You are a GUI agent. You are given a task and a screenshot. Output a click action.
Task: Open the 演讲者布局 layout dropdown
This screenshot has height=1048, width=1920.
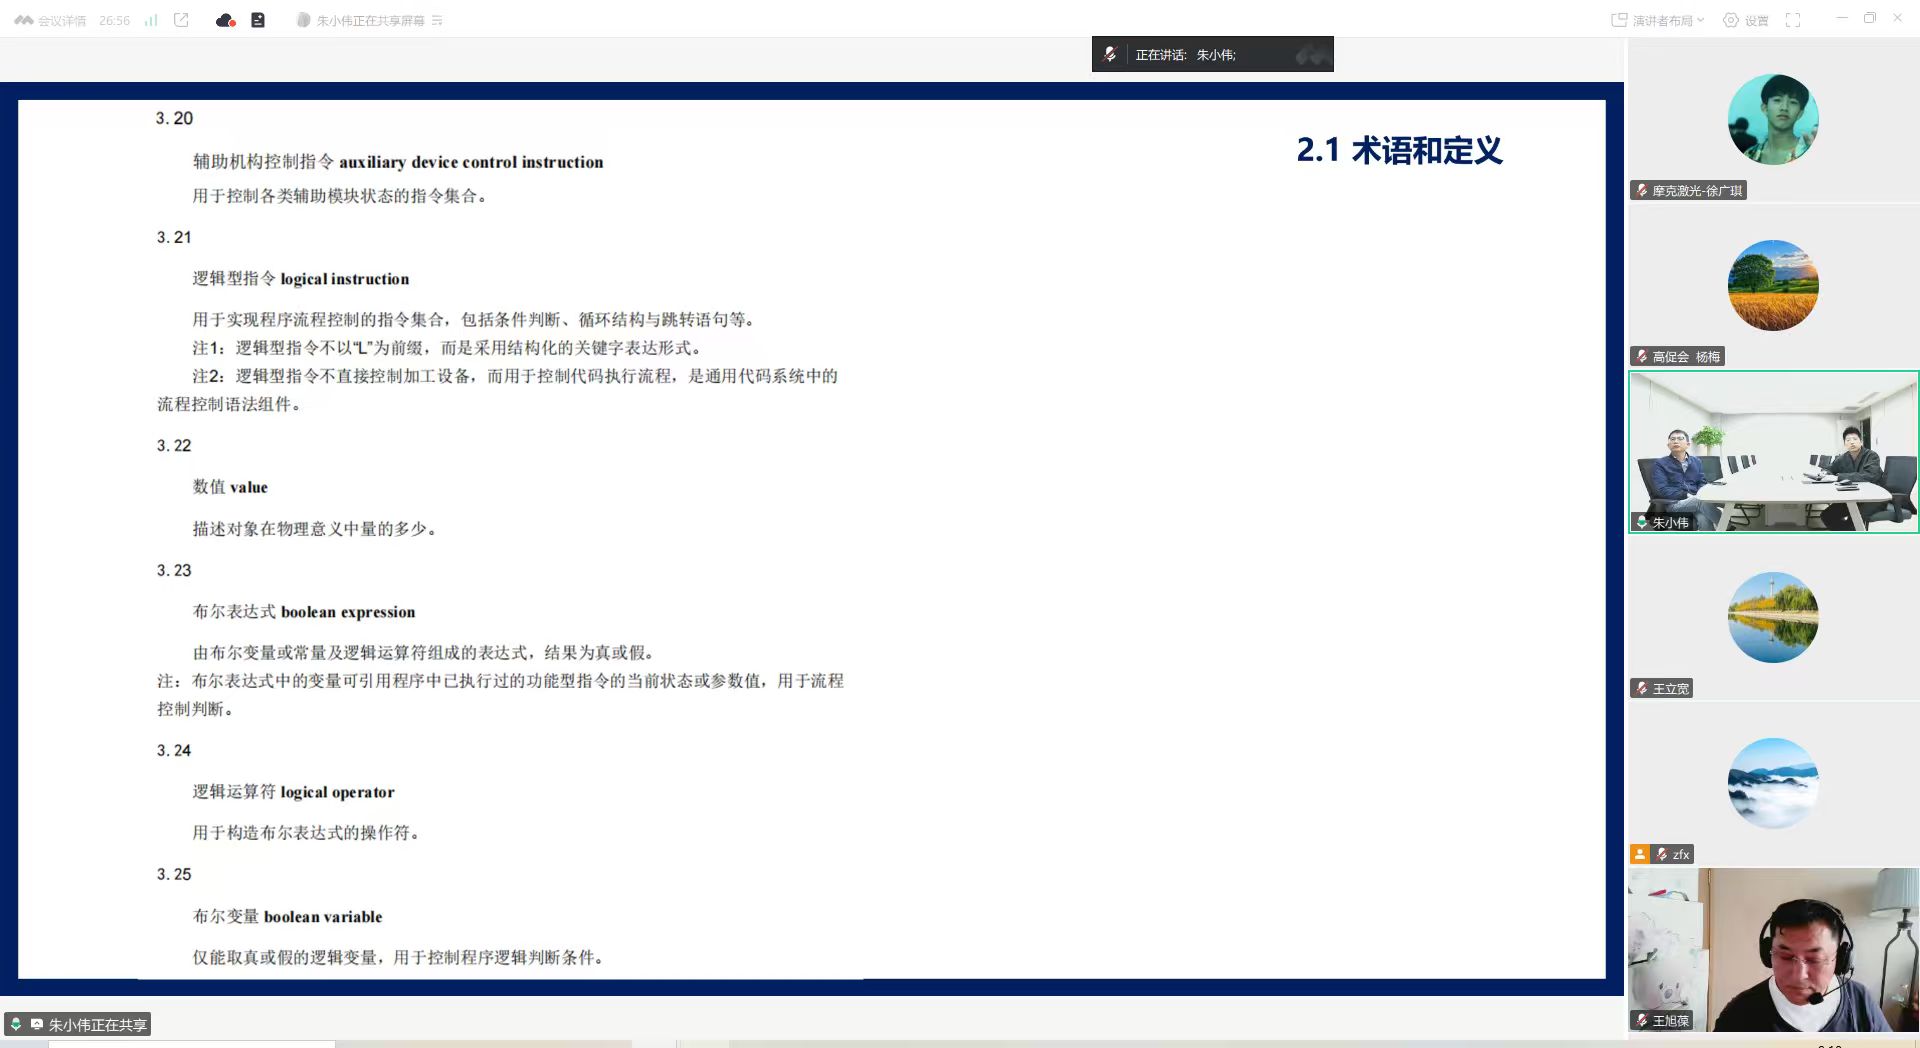pyautogui.click(x=1658, y=20)
